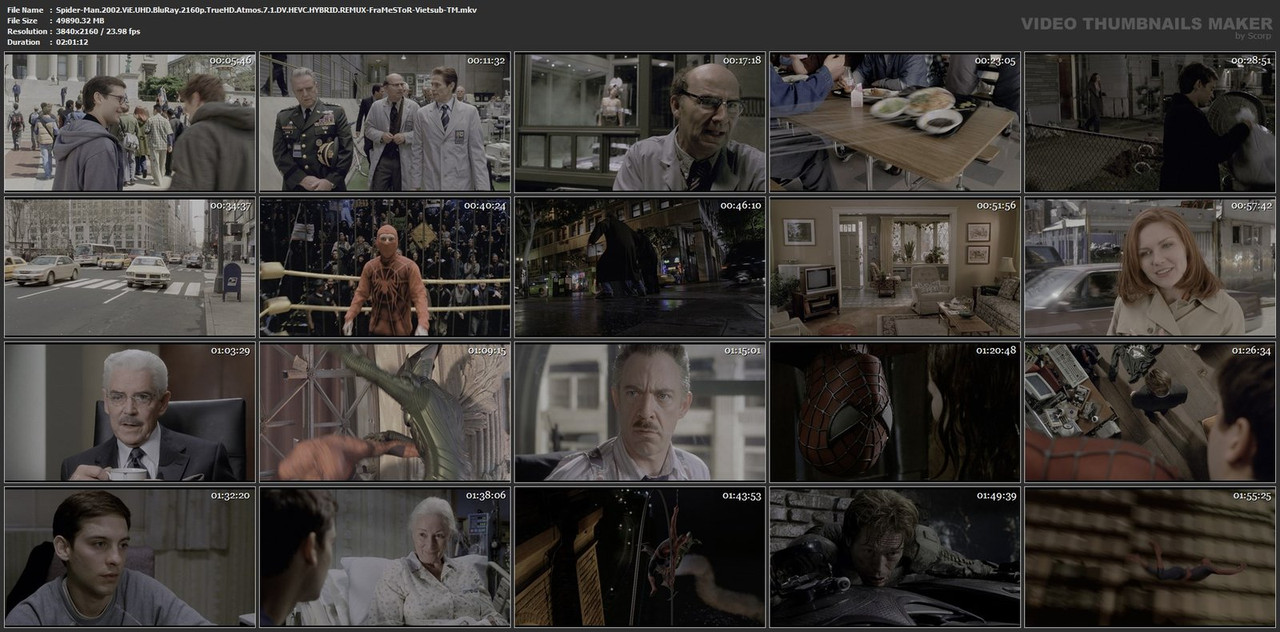
Task: Click the upside-down mask frame 01:20:48
Action: click(895, 412)
